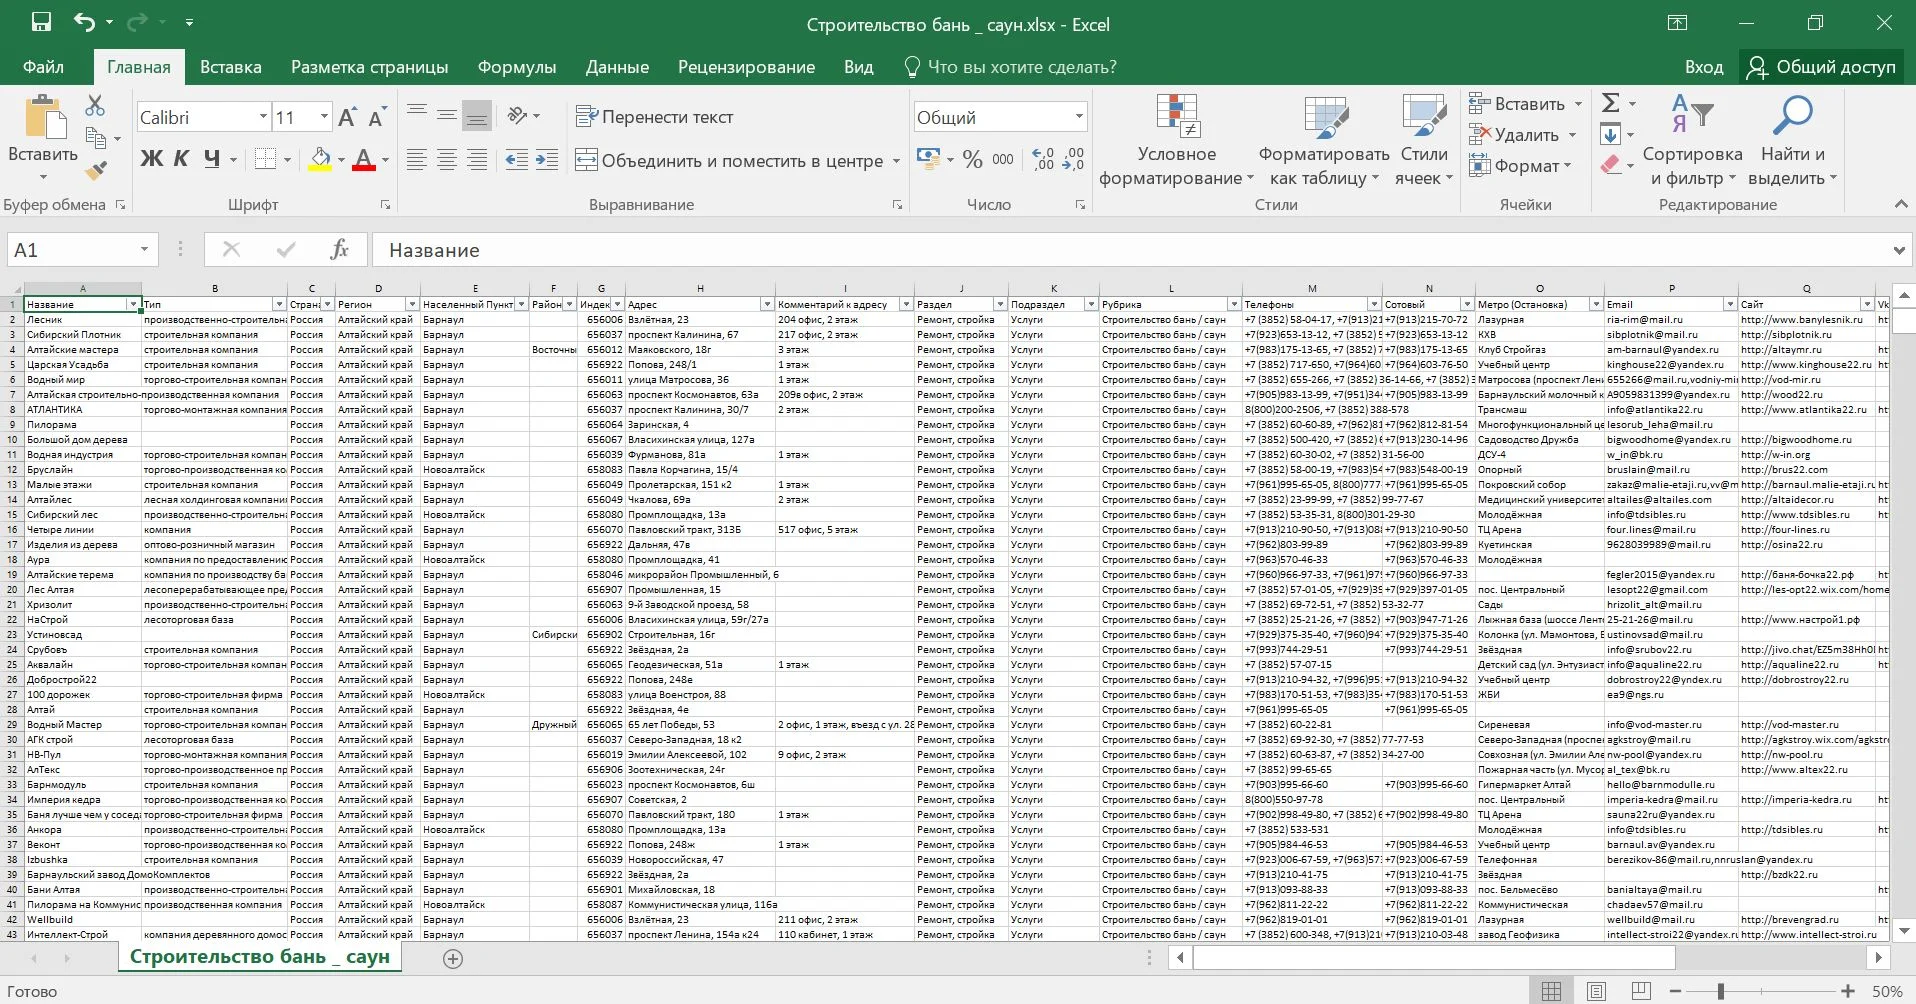Increase indent in Выравнивание group
This screenshot has width=1916, height=1004.
pos(547,159)
